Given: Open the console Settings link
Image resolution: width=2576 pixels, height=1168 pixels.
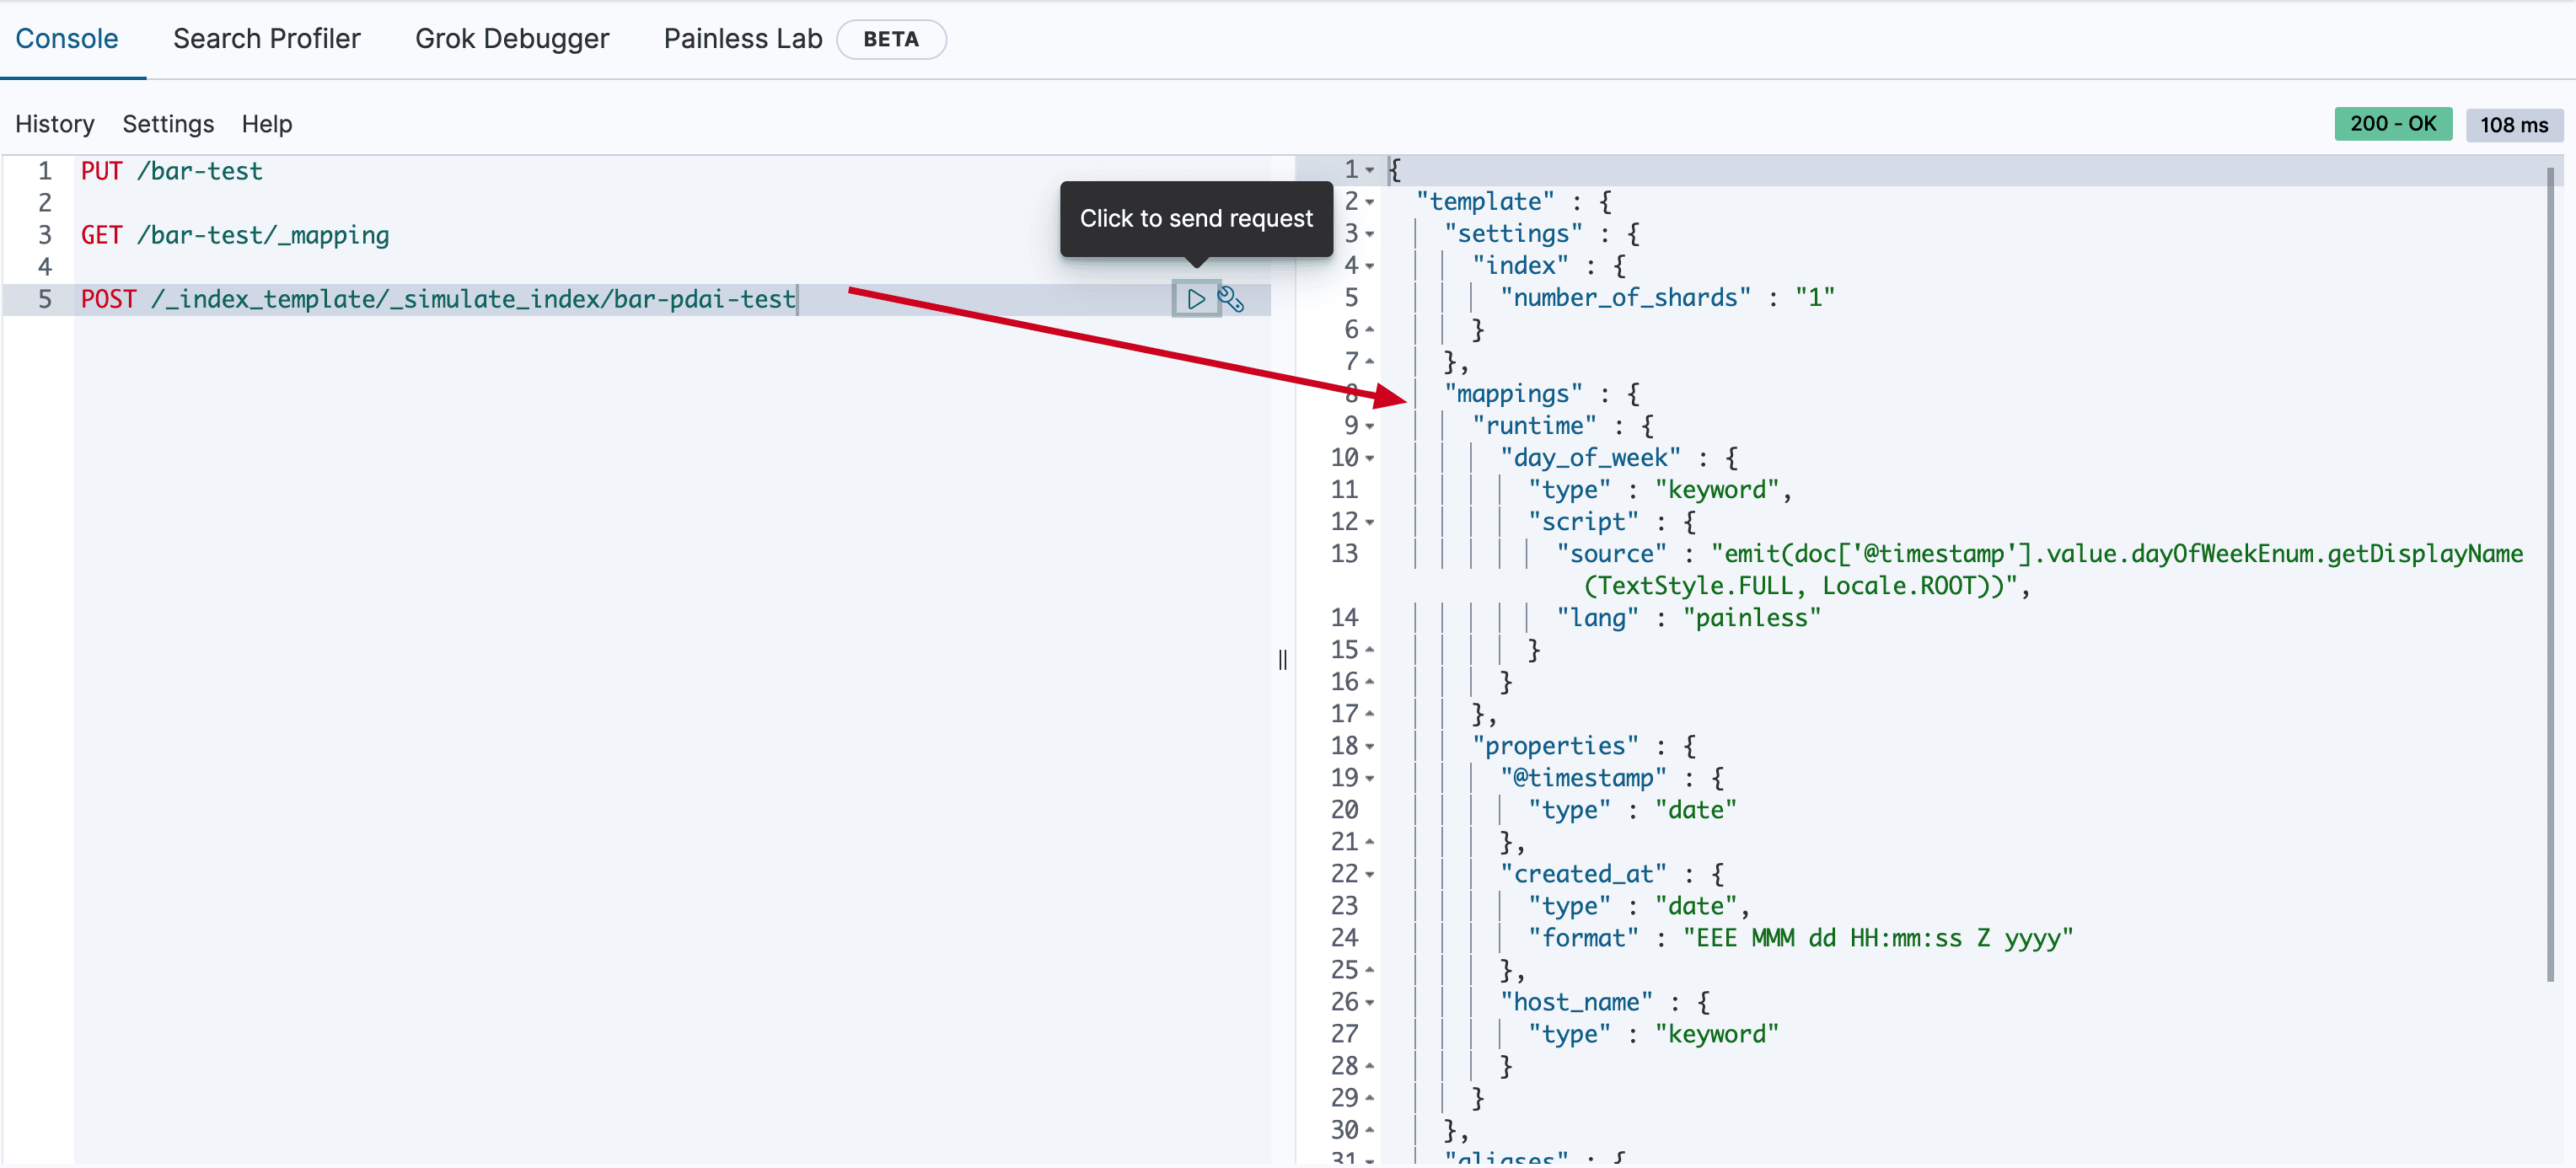Looking at the screenshot, I should (x=168, y=124).
